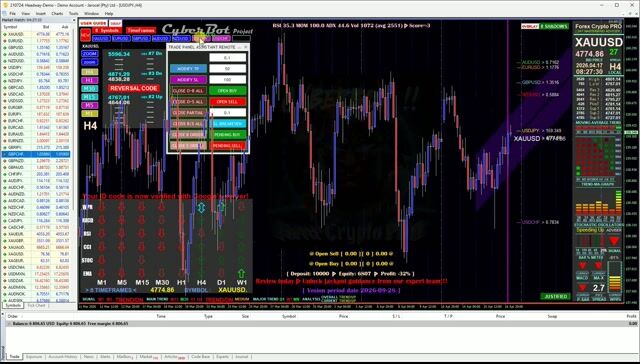Toggle the OVERLAY button
Image resolution: width=640 pixels, height=364 pixels.
(529, 26)
